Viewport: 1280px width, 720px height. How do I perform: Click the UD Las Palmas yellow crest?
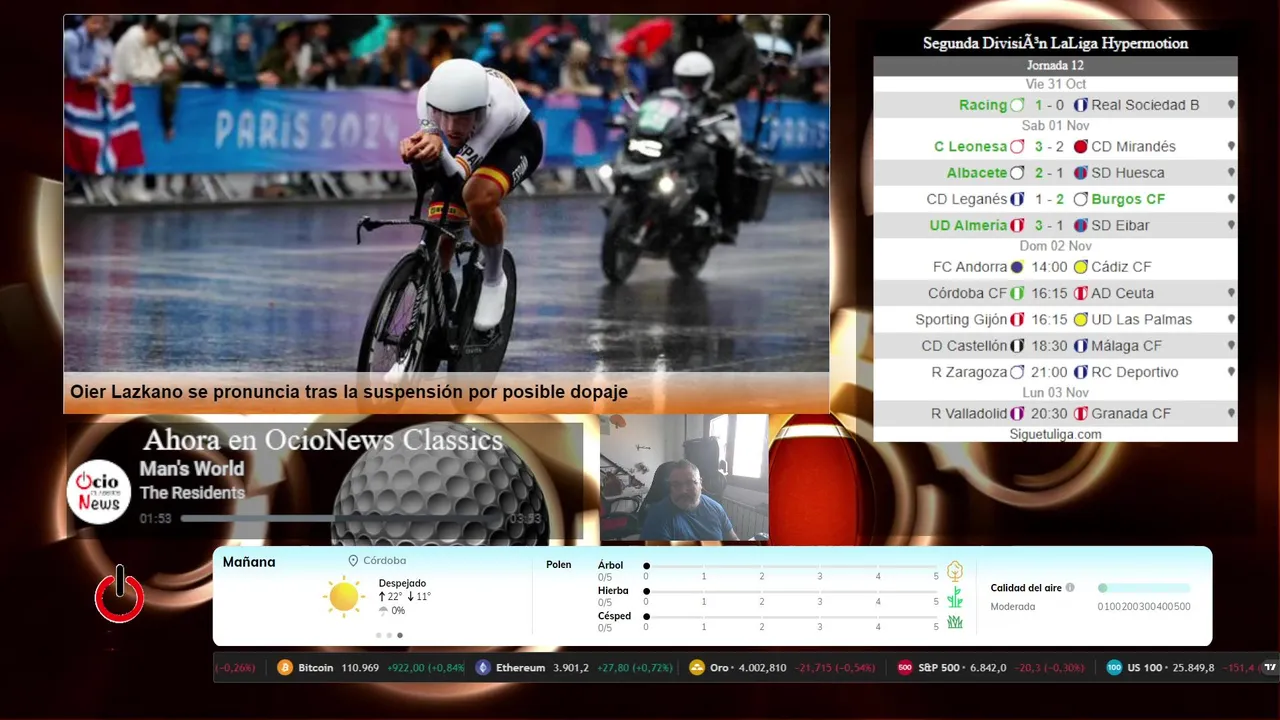coord(1081,320)
